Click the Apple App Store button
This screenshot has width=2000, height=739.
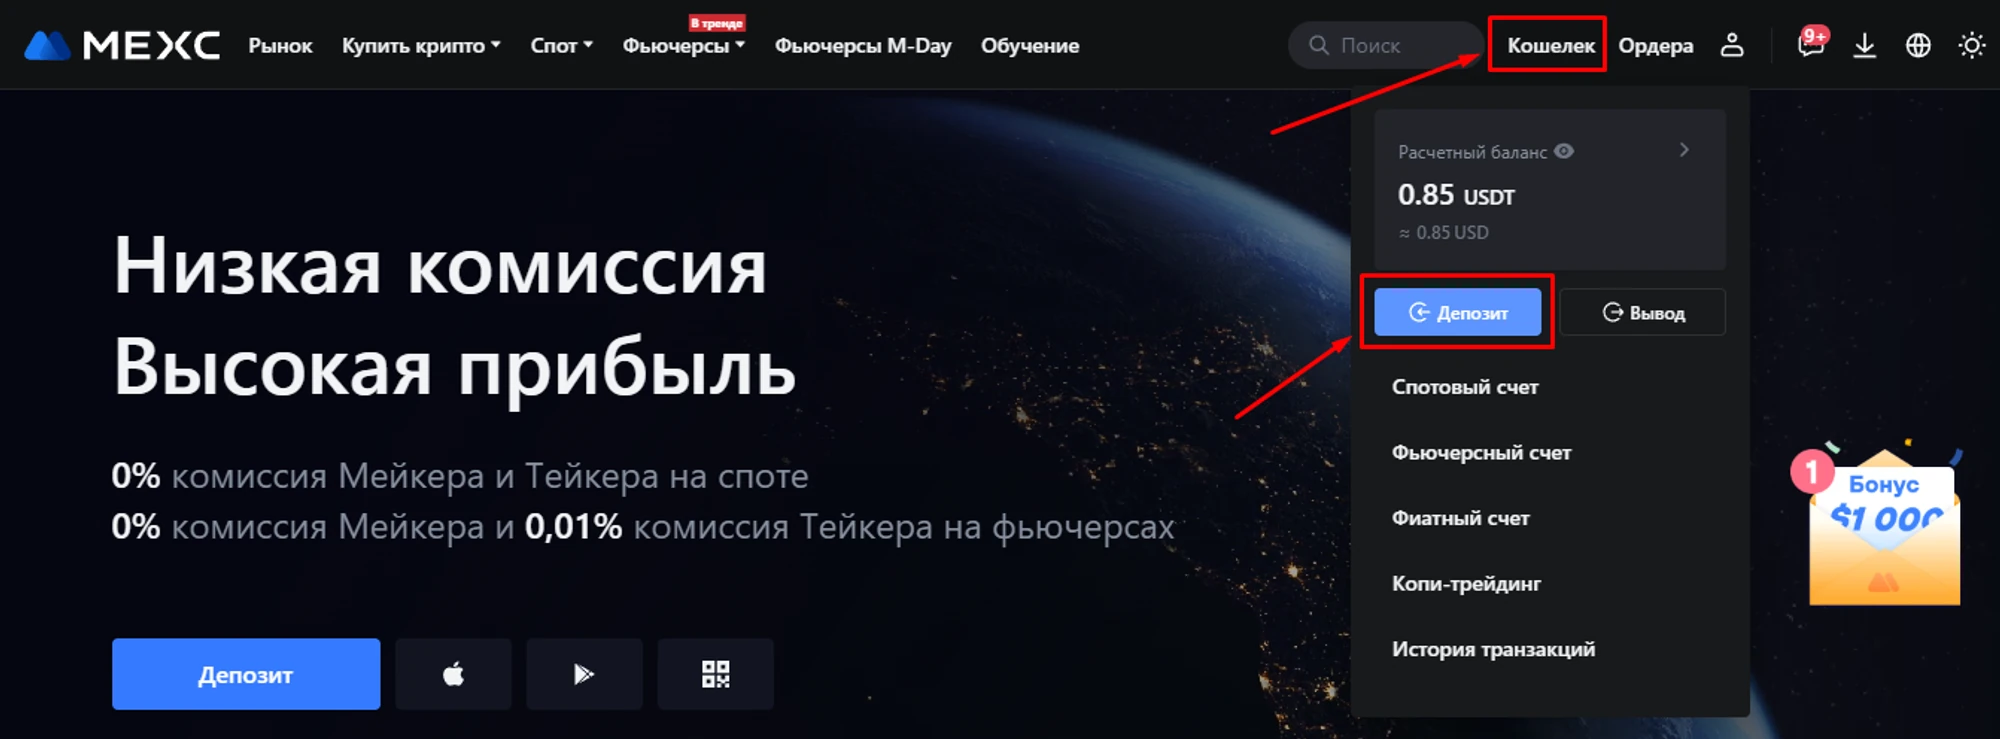(x=453, y=674)
